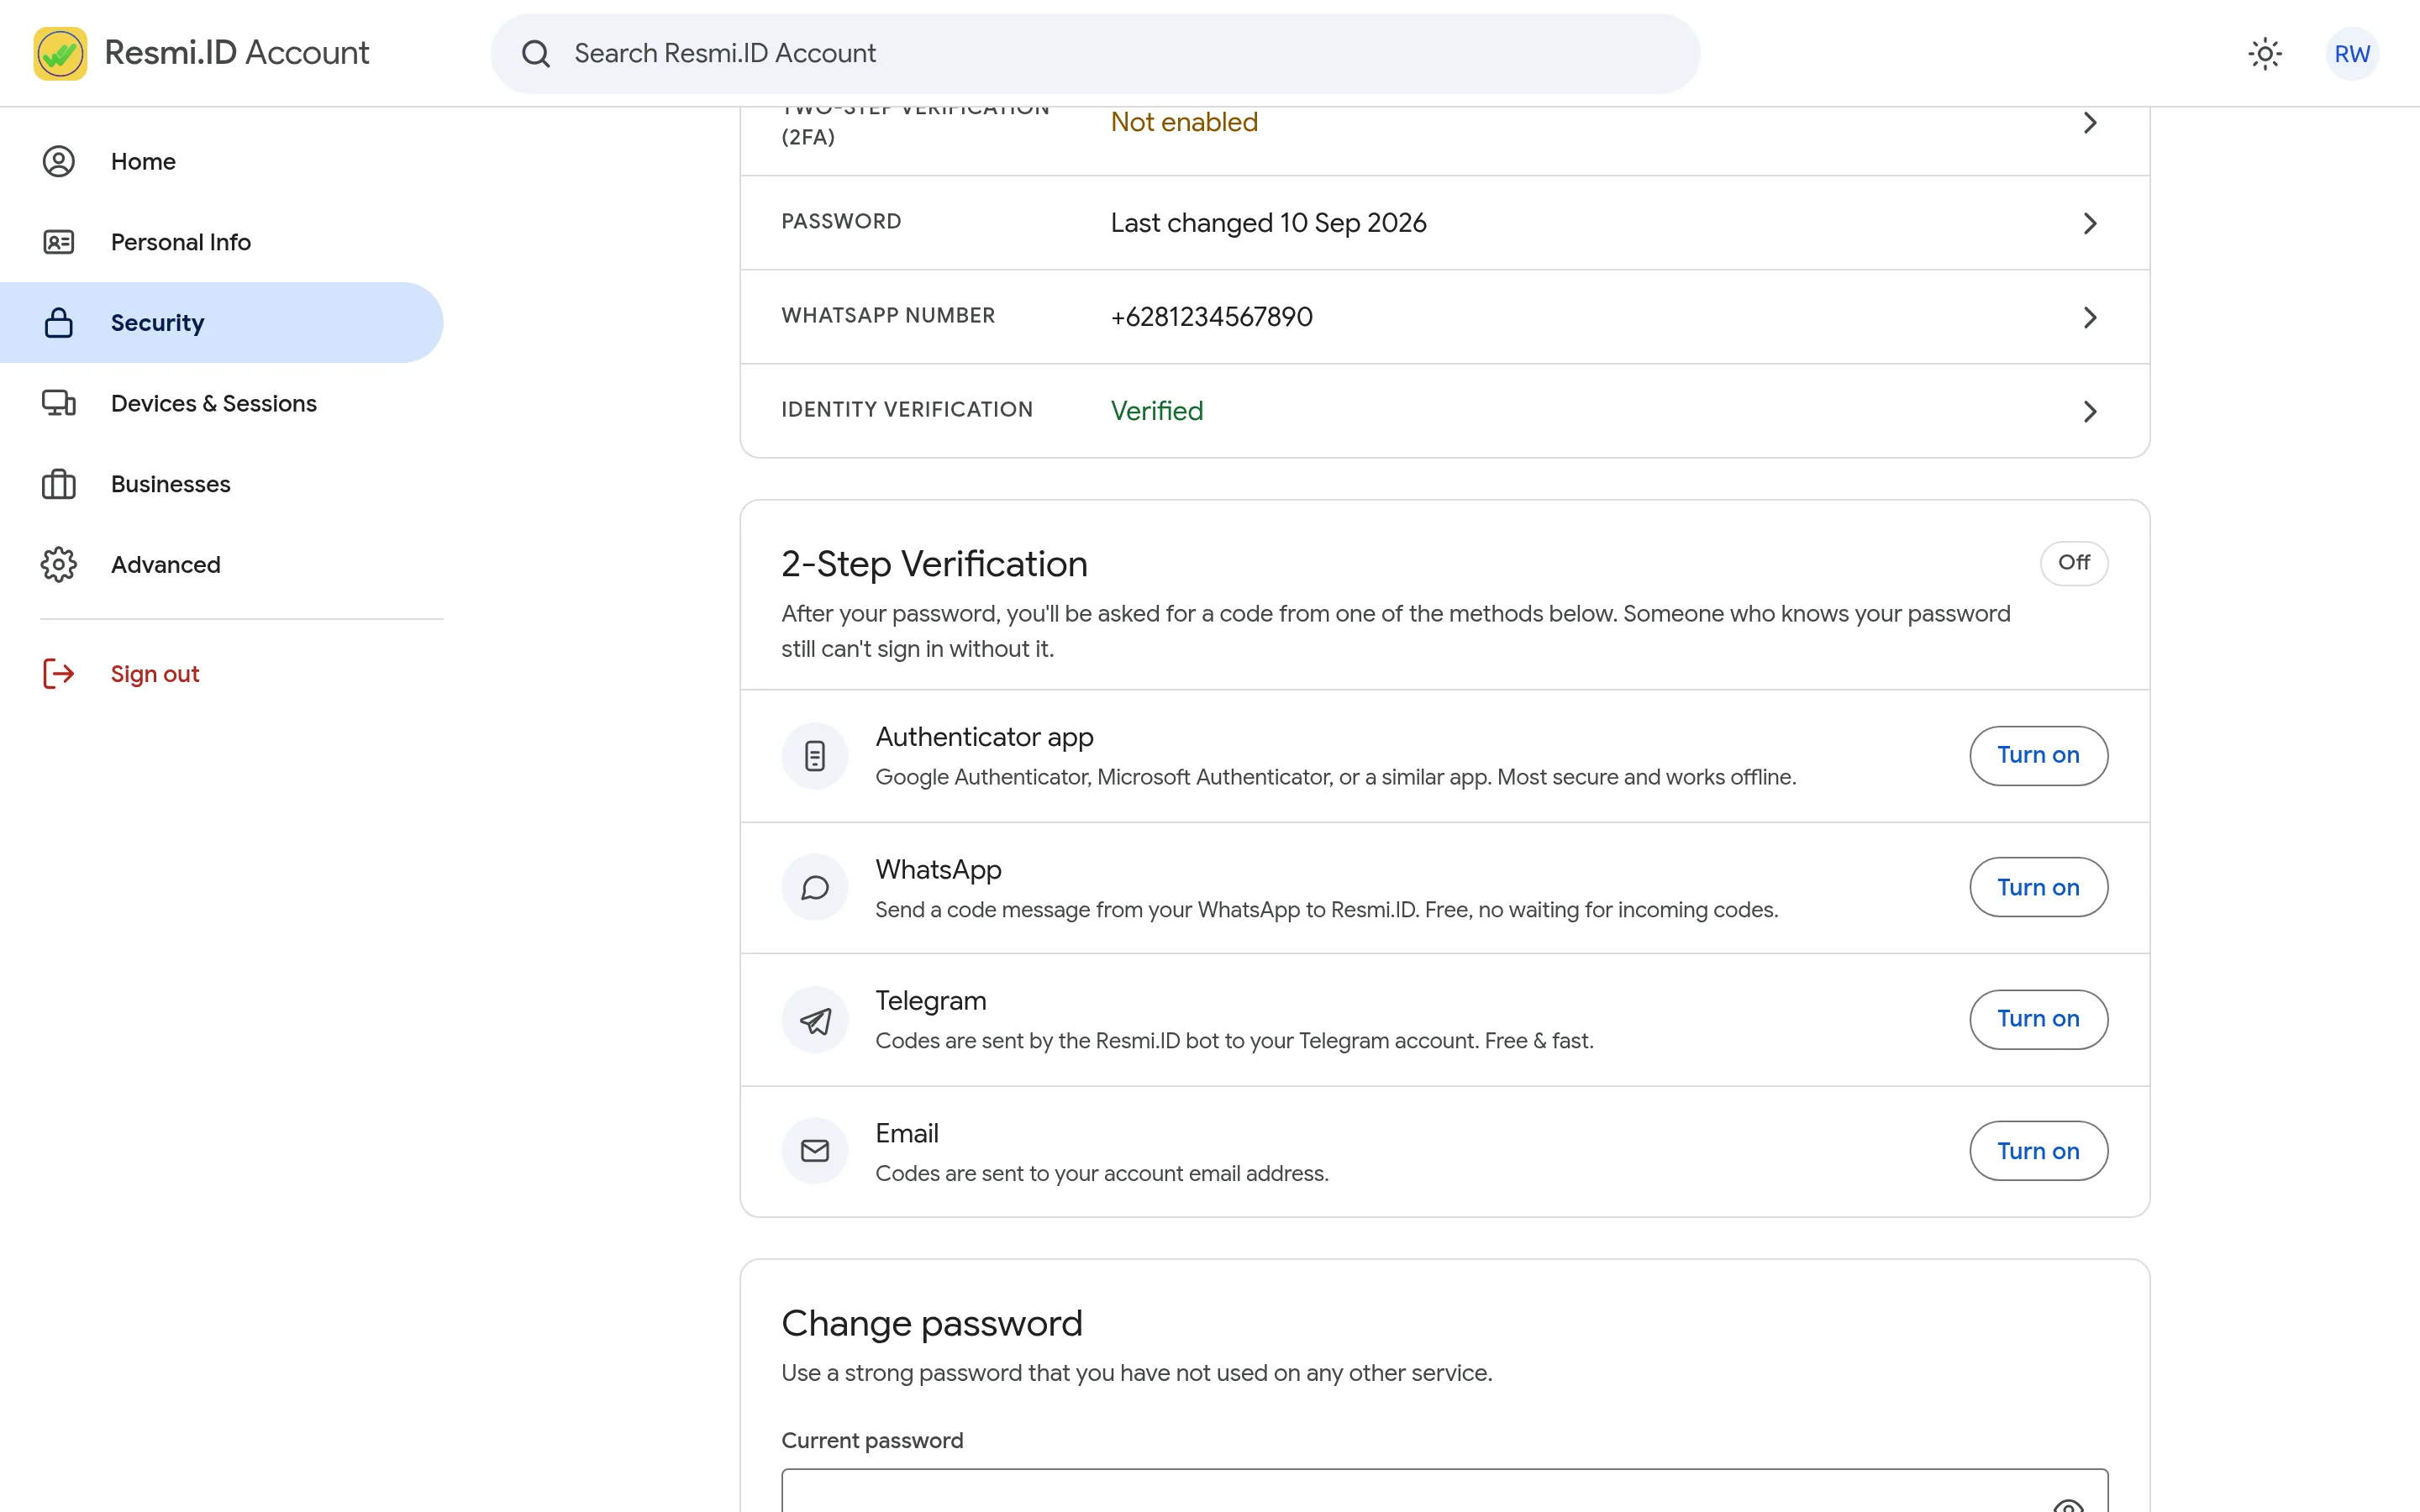
Task: Click the Security lock icon
Action: point(59,322)
